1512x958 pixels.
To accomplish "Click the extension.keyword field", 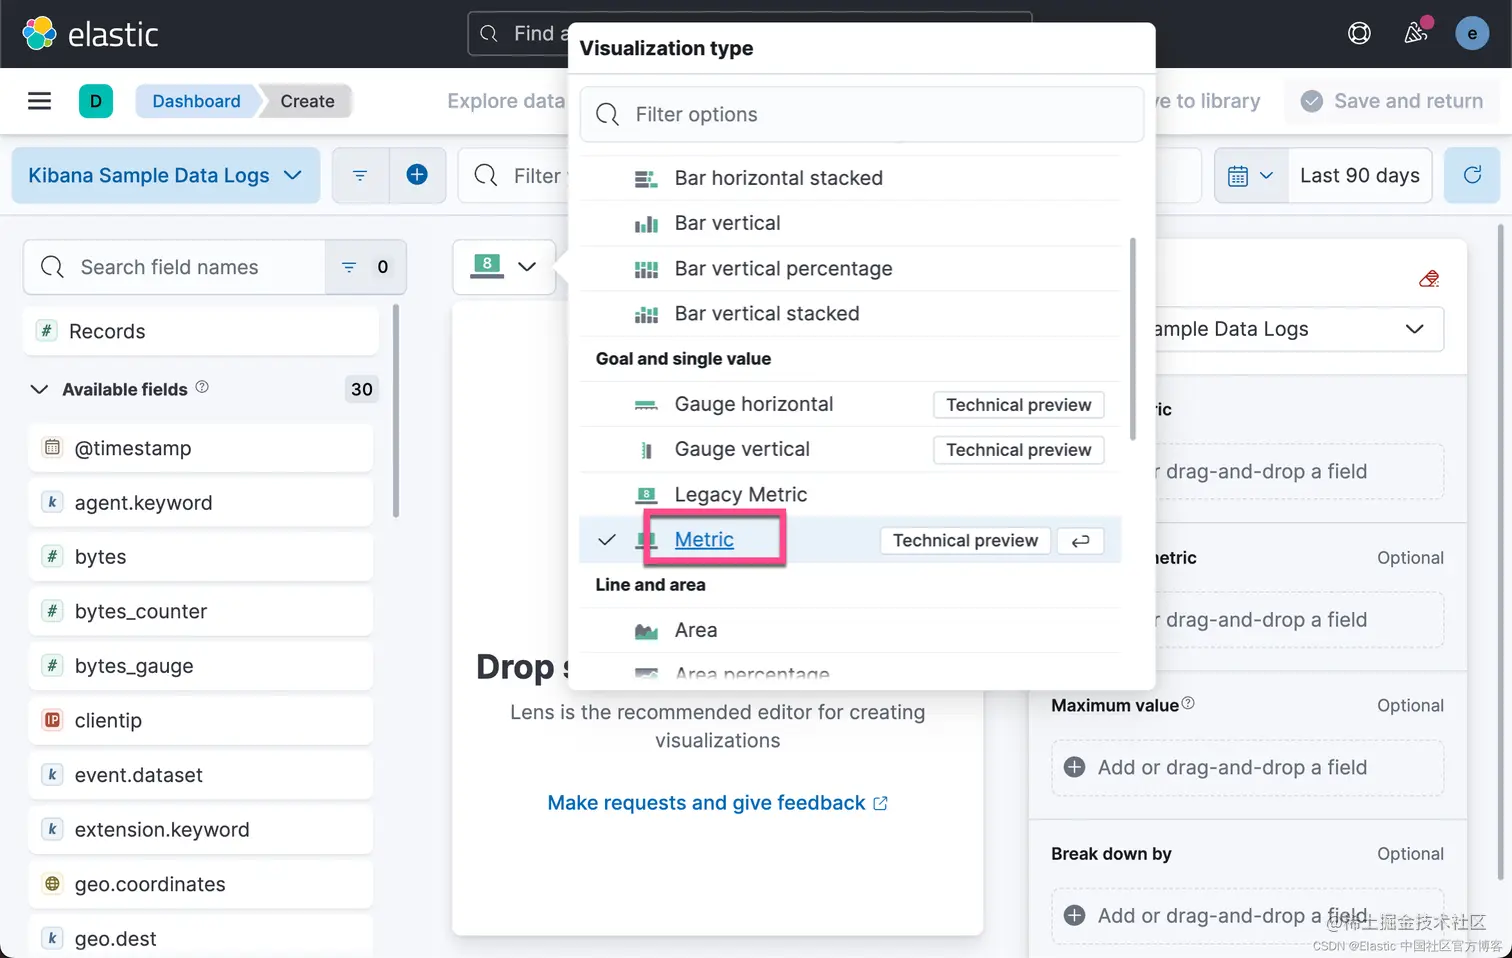I will (x=201, y=829).
